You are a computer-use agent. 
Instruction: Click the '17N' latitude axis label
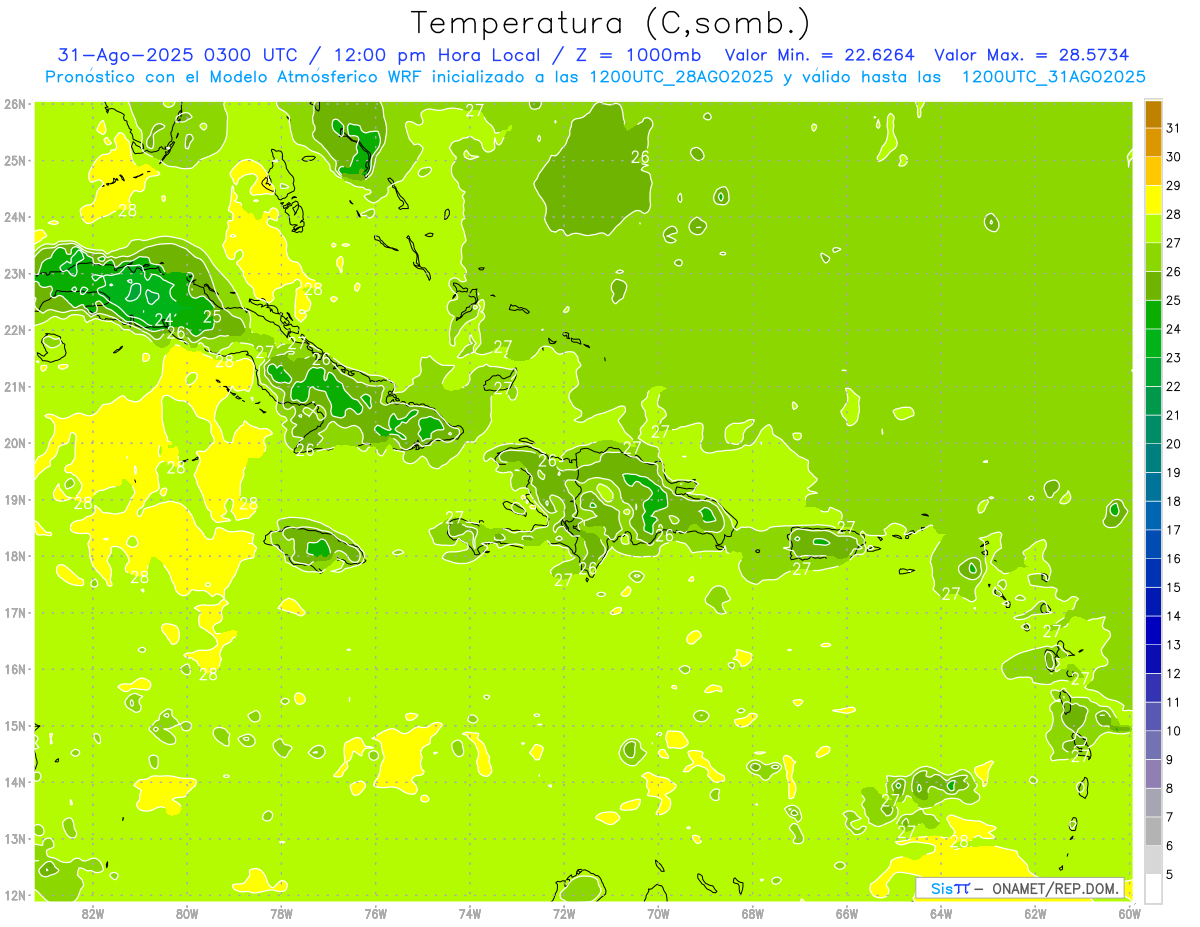tap(15, 613)
